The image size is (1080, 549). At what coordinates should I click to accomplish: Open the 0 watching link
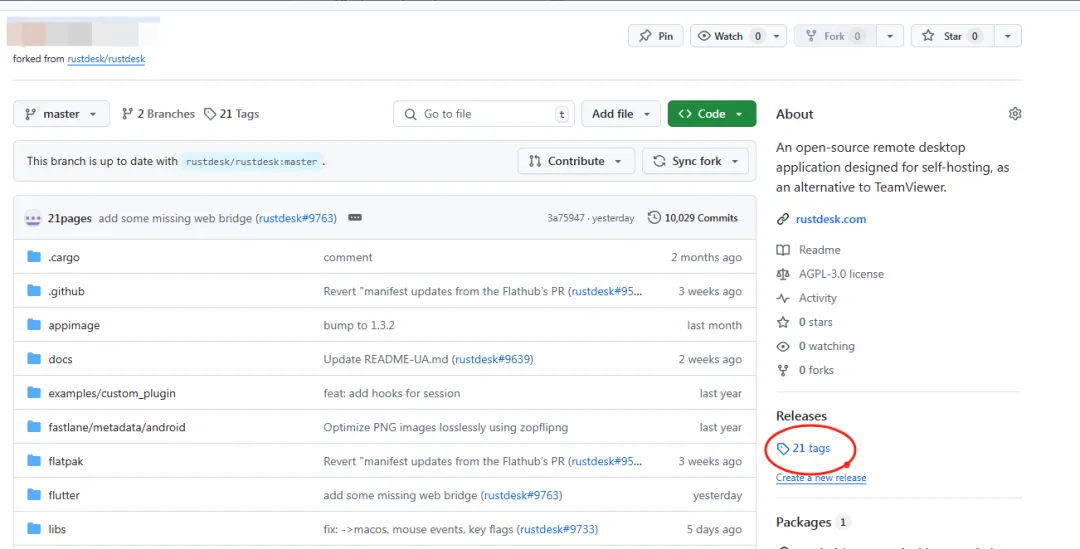[827, 346]
